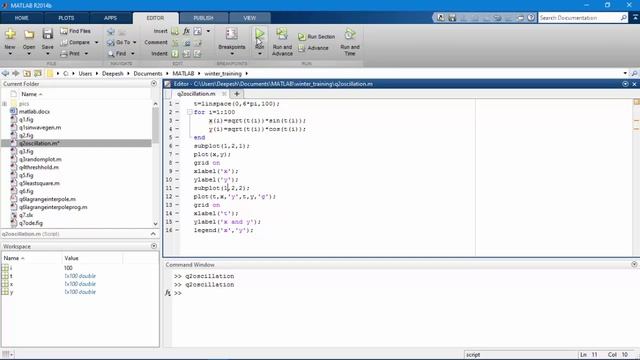Viewport: 640px width, 360px height.
Task: Open the Current Folder panel actions menu
Action: (154, 84)
